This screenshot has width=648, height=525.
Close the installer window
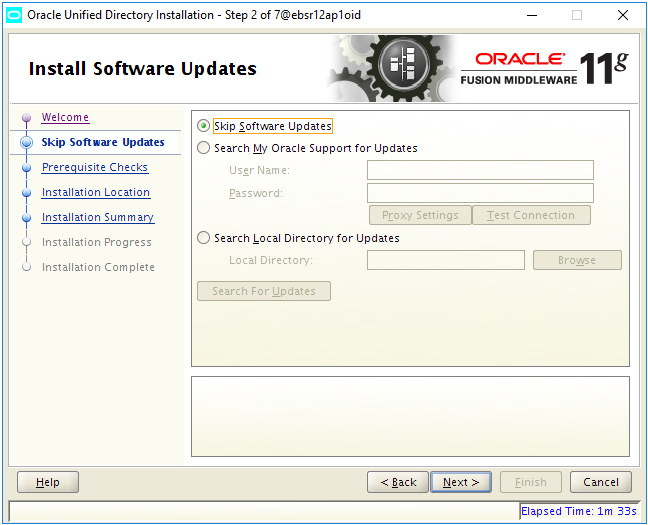pyautogui.click(x=623, y=16)
